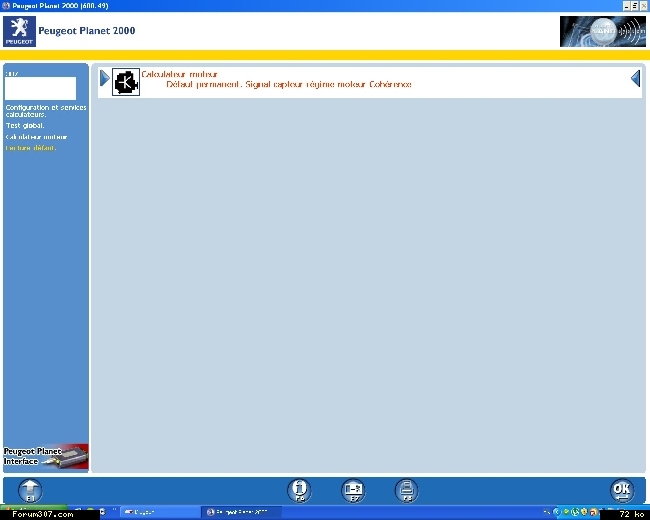Viewport: 650px width, 520px height.
Task: Go back using the F1 up arrow
Action: pos(30,491)
